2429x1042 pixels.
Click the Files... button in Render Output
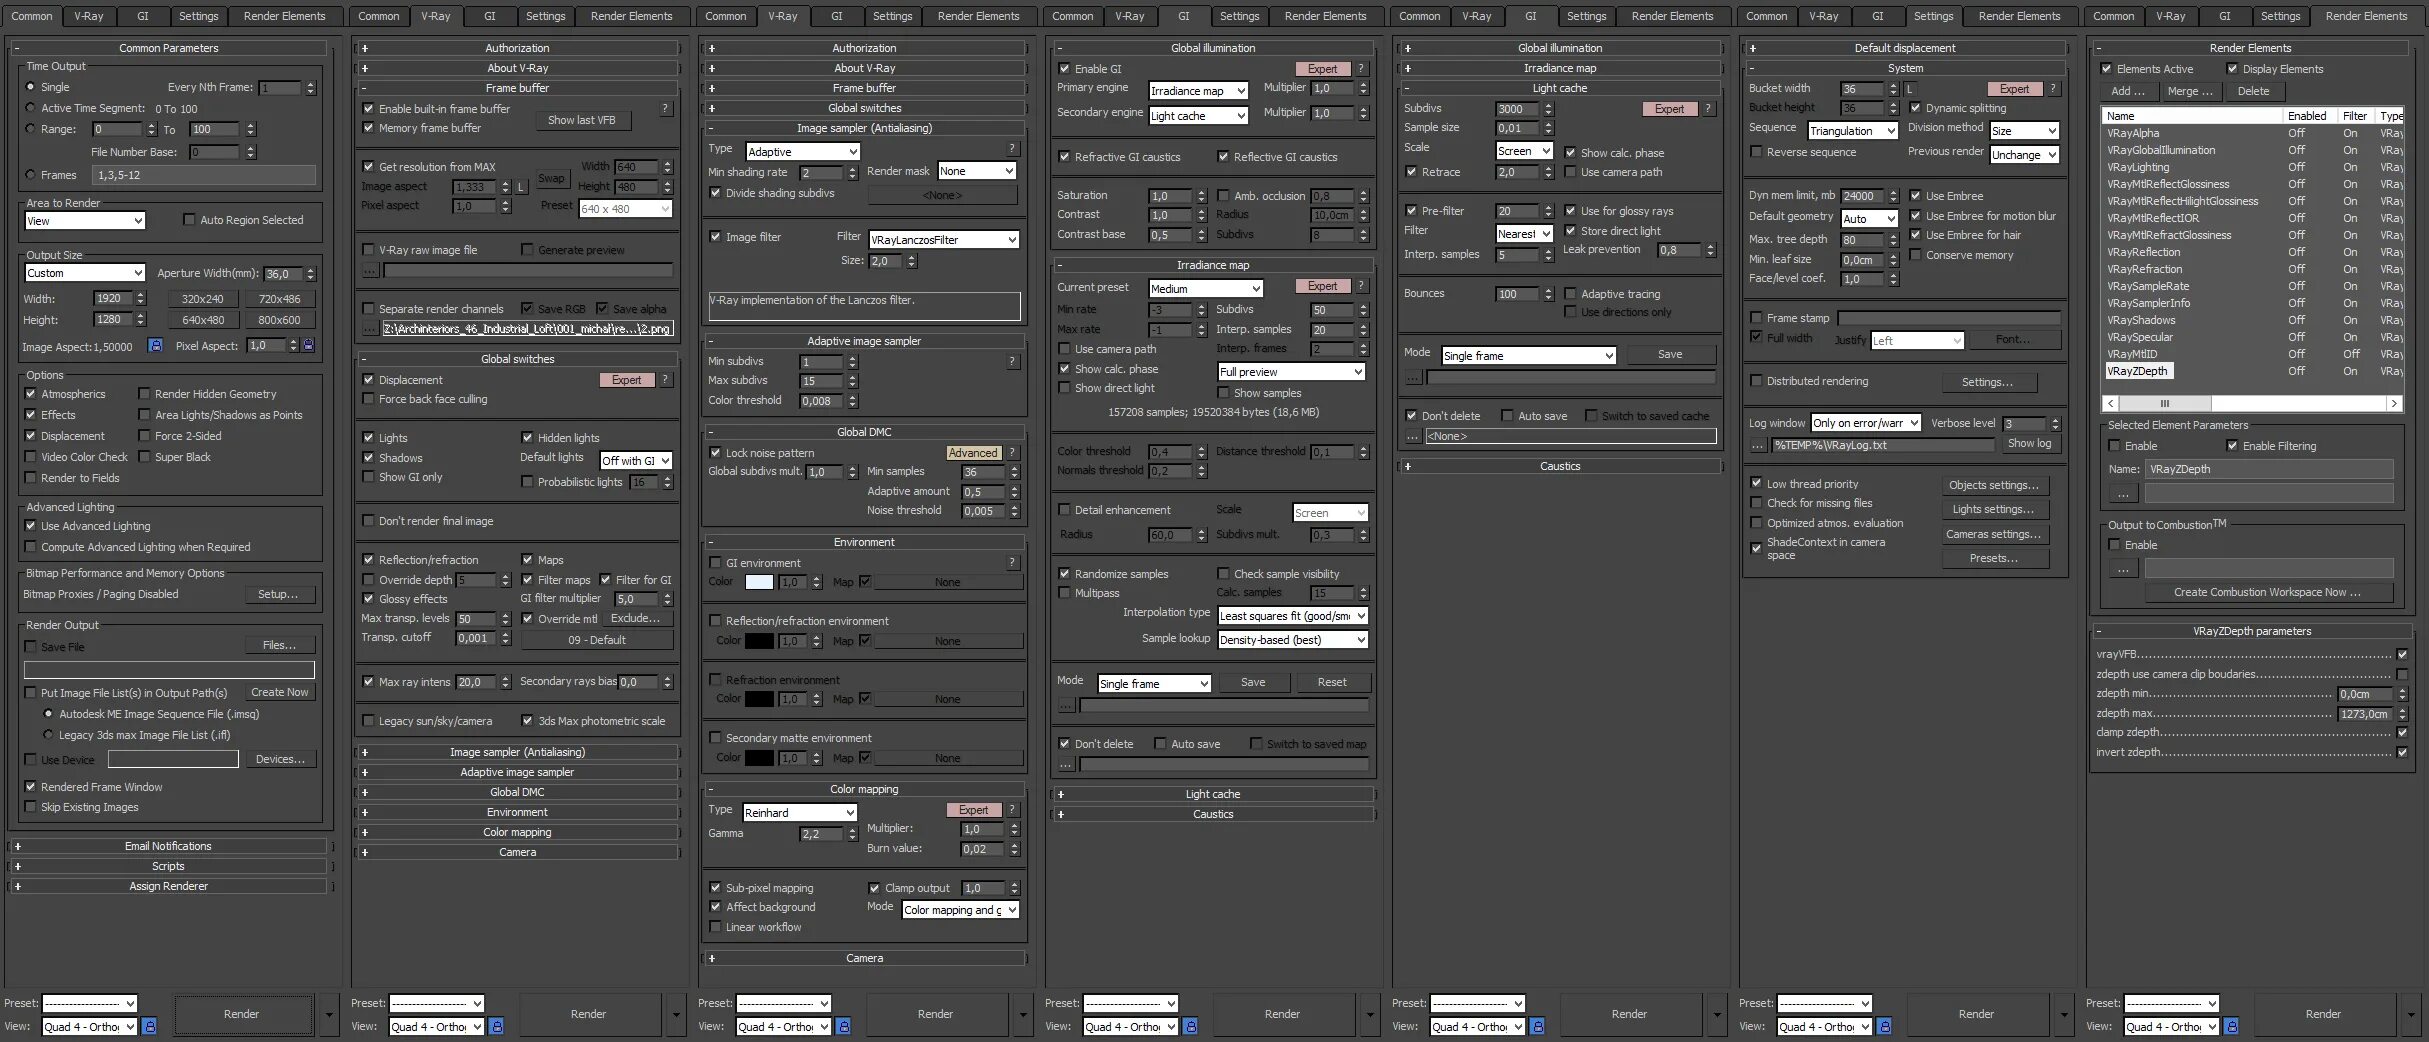[x=279, y=645]
